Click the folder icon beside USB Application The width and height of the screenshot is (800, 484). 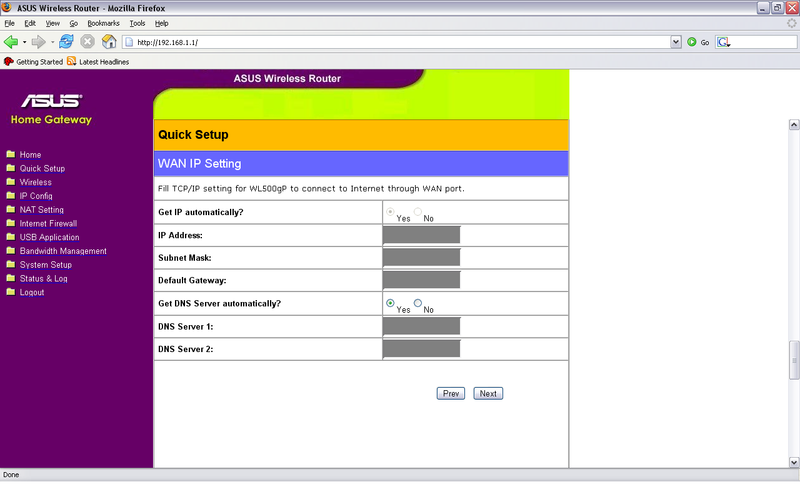tap(11, 237)
